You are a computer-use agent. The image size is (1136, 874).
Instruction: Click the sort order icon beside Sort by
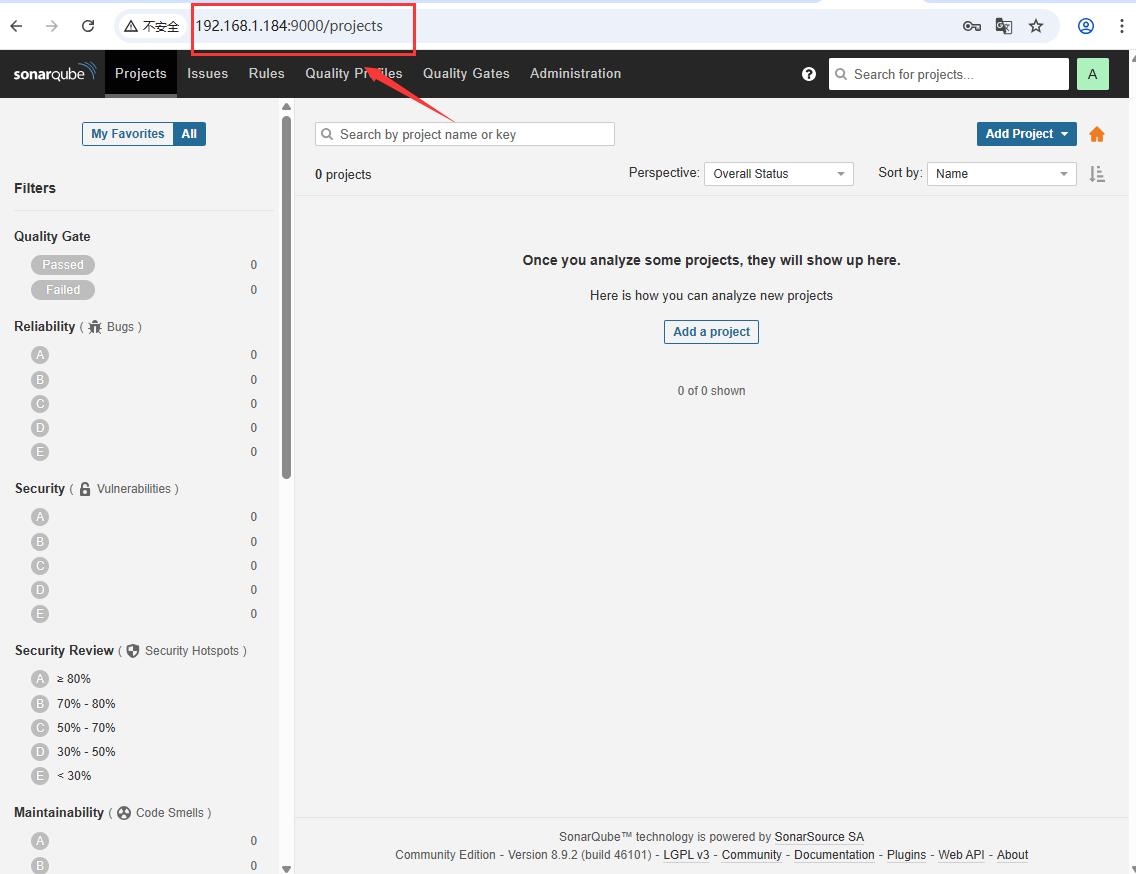1097,173
